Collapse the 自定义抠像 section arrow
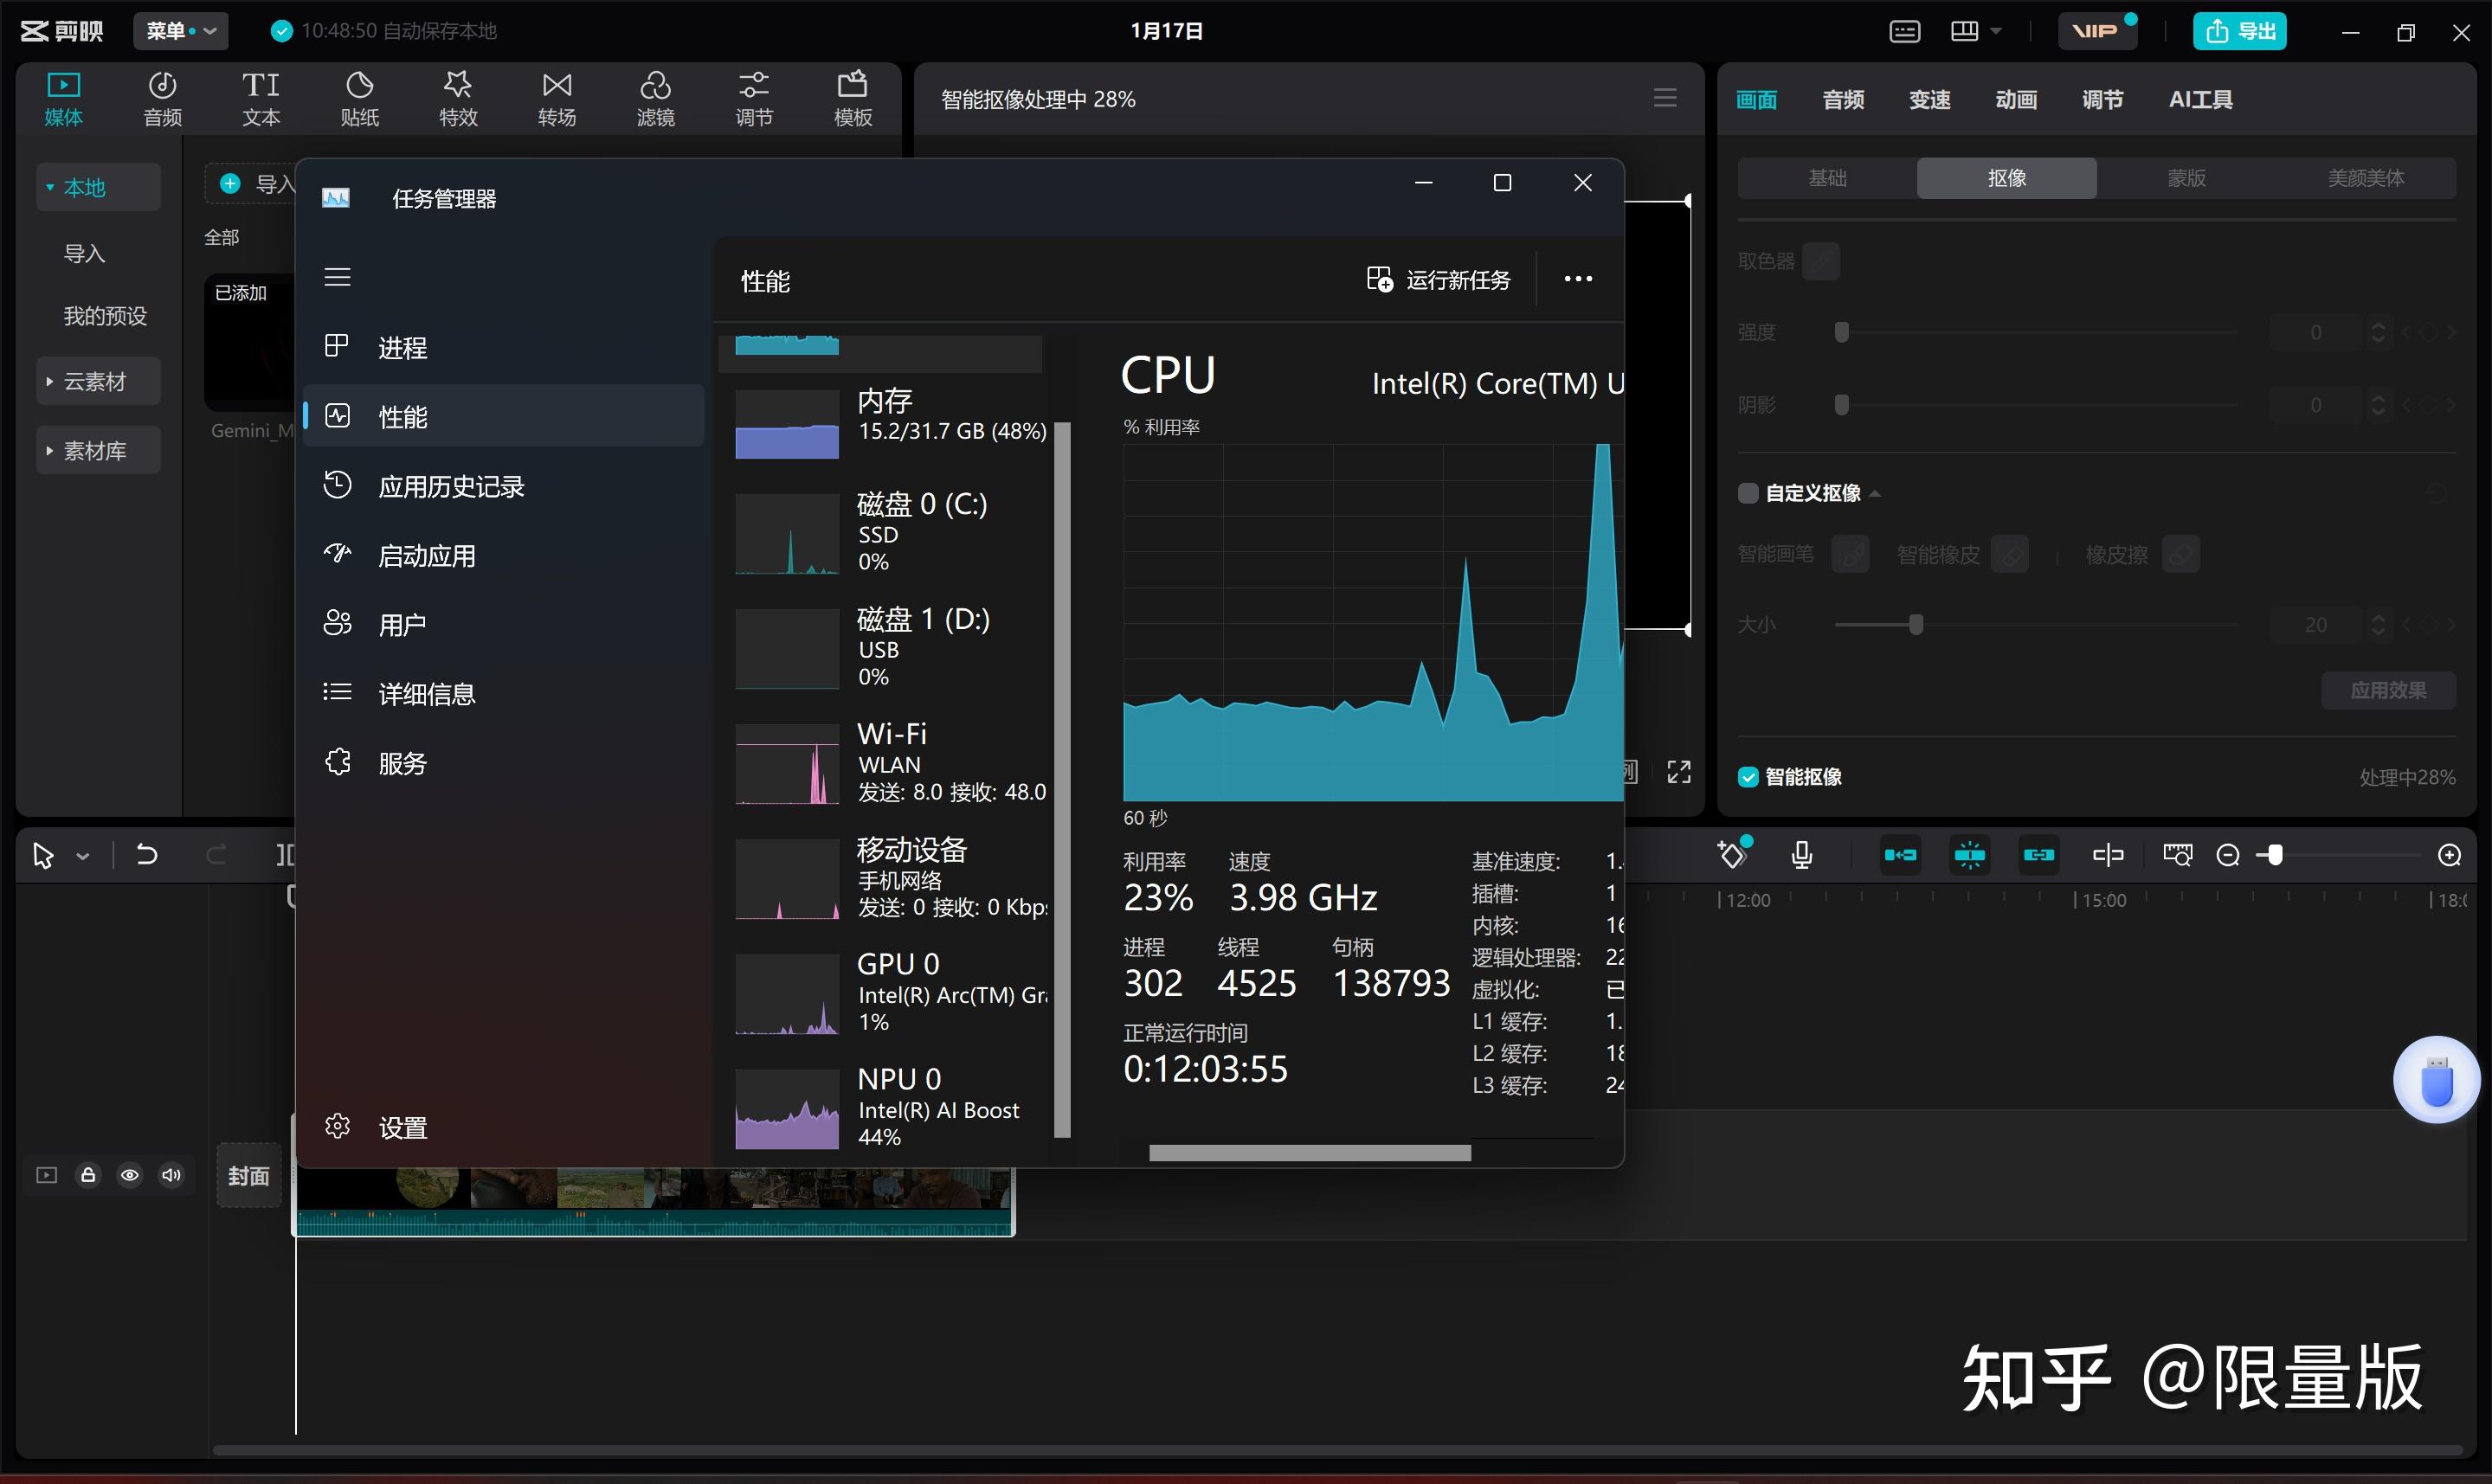The image size is (2492, 1484). click(1875, 493)
